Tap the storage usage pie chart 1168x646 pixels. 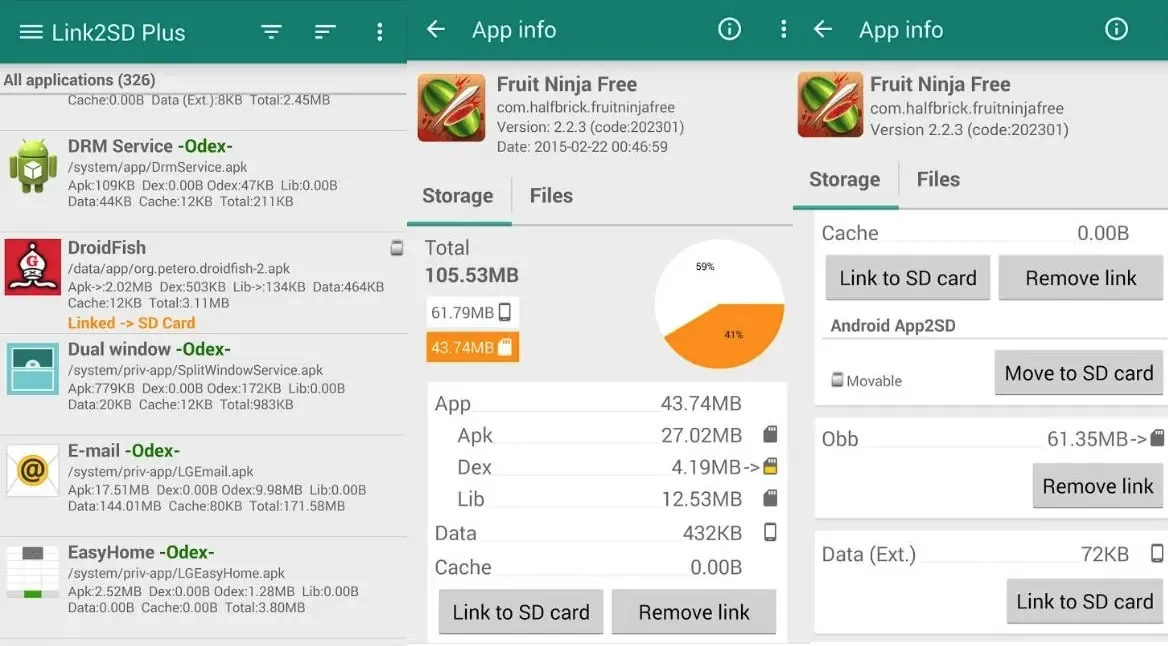719,305
